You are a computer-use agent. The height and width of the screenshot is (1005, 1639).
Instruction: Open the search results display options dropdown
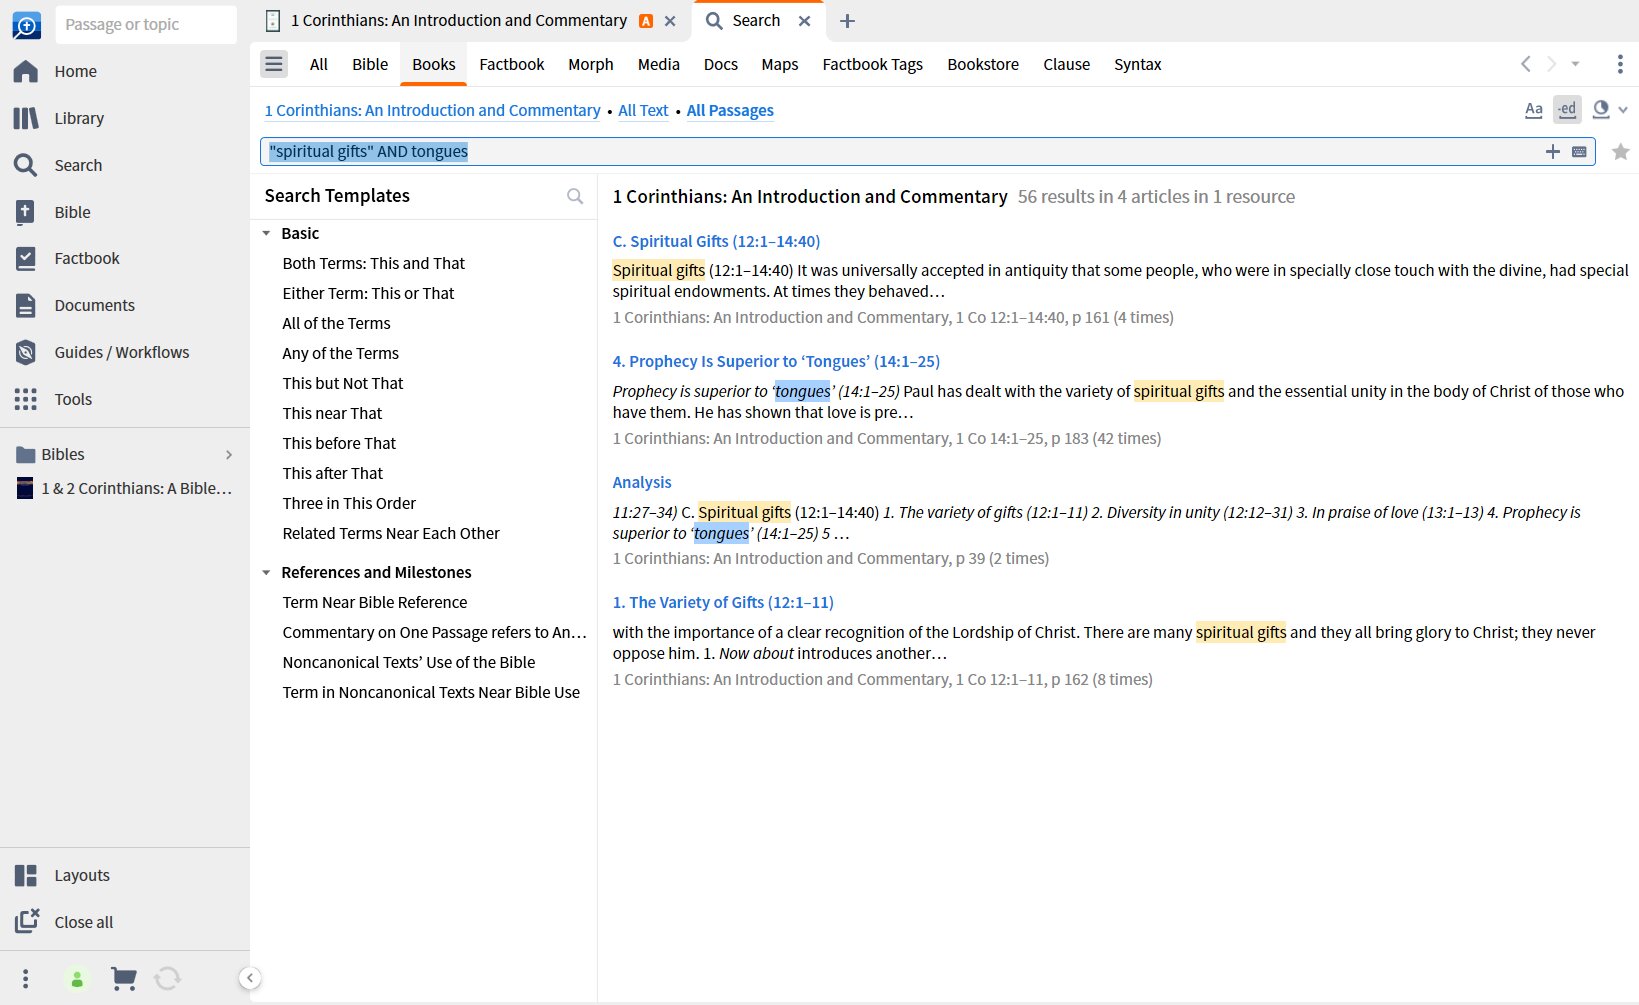[1610, 110]
